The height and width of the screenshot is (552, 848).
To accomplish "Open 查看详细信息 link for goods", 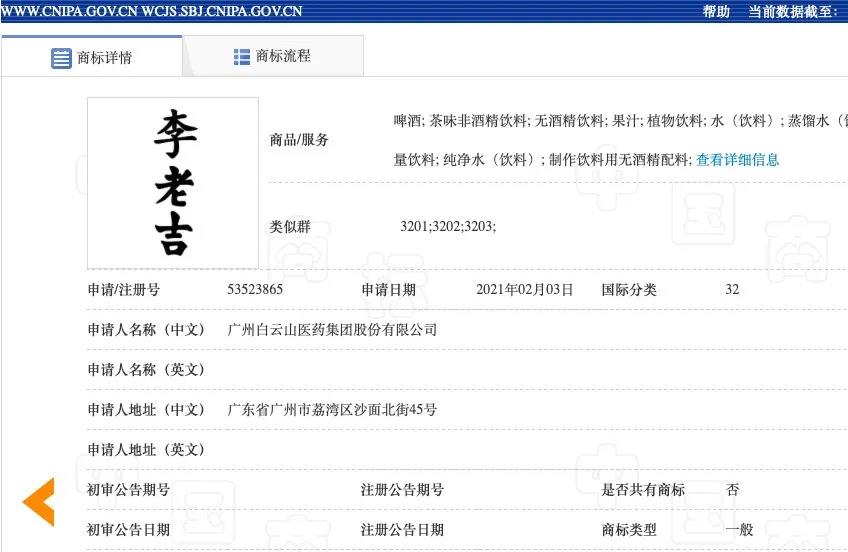I will click(737, 159).
